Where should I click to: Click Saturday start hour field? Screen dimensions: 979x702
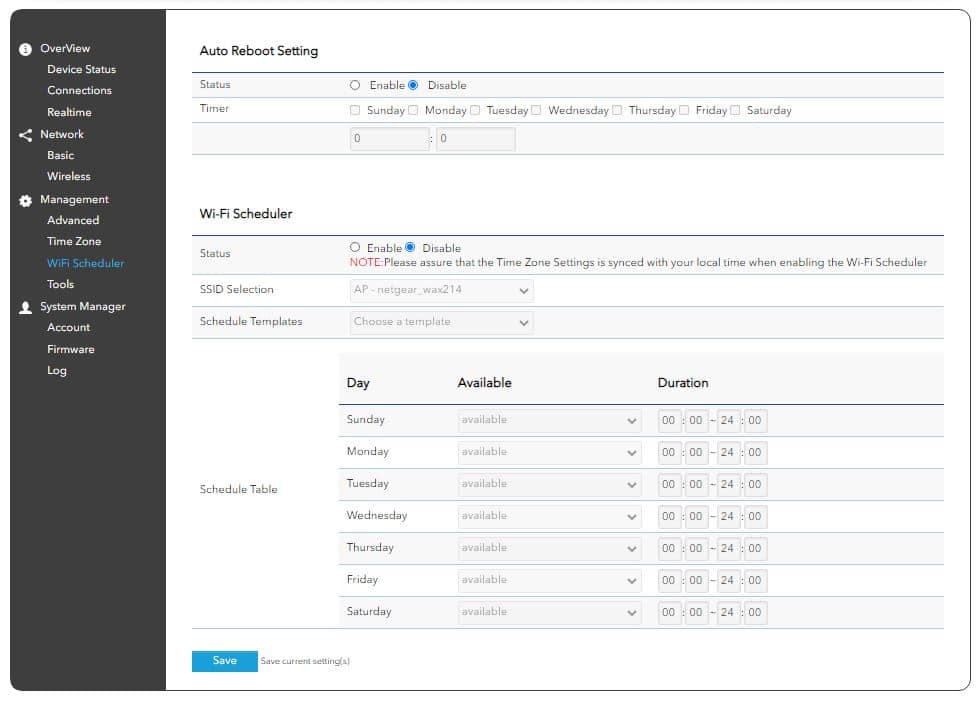tap(669, 613)
